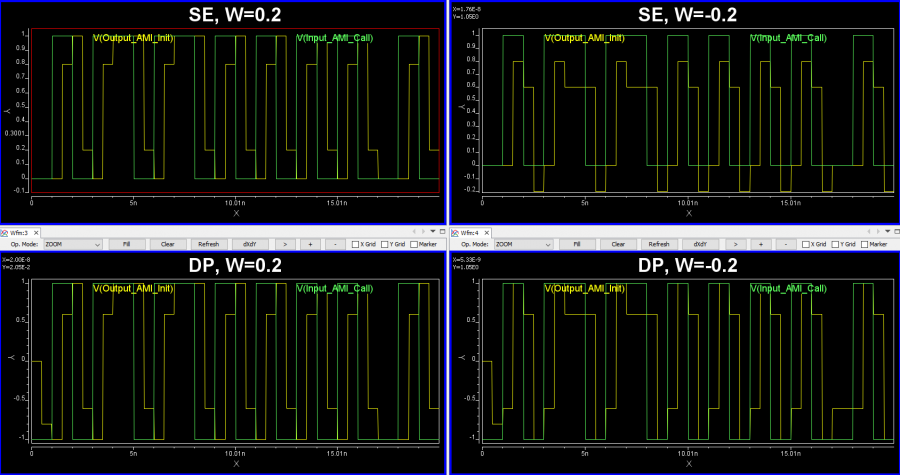Click the '+' zoom-in button in Wfm:3 toolbar
Image resolution: width=900 pixels, height=475 pixels.
click(310, 244)
